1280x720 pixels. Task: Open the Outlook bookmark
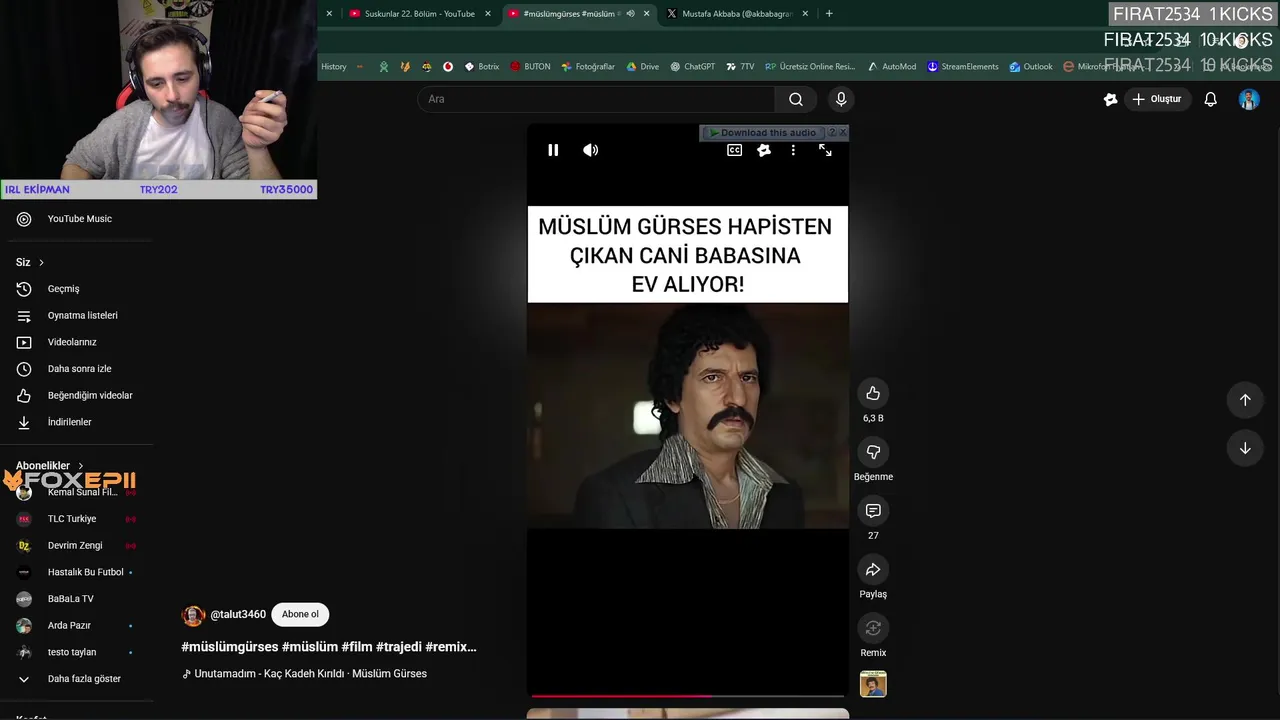click(x=1031, y=67)
